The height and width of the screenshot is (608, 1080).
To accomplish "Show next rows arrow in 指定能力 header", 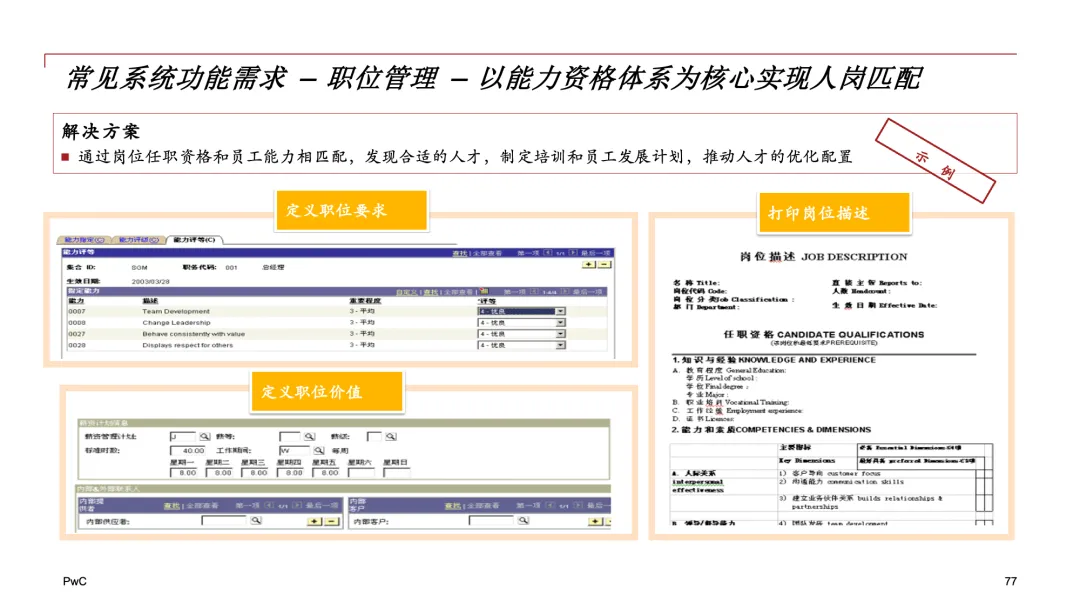I will 565,292.
